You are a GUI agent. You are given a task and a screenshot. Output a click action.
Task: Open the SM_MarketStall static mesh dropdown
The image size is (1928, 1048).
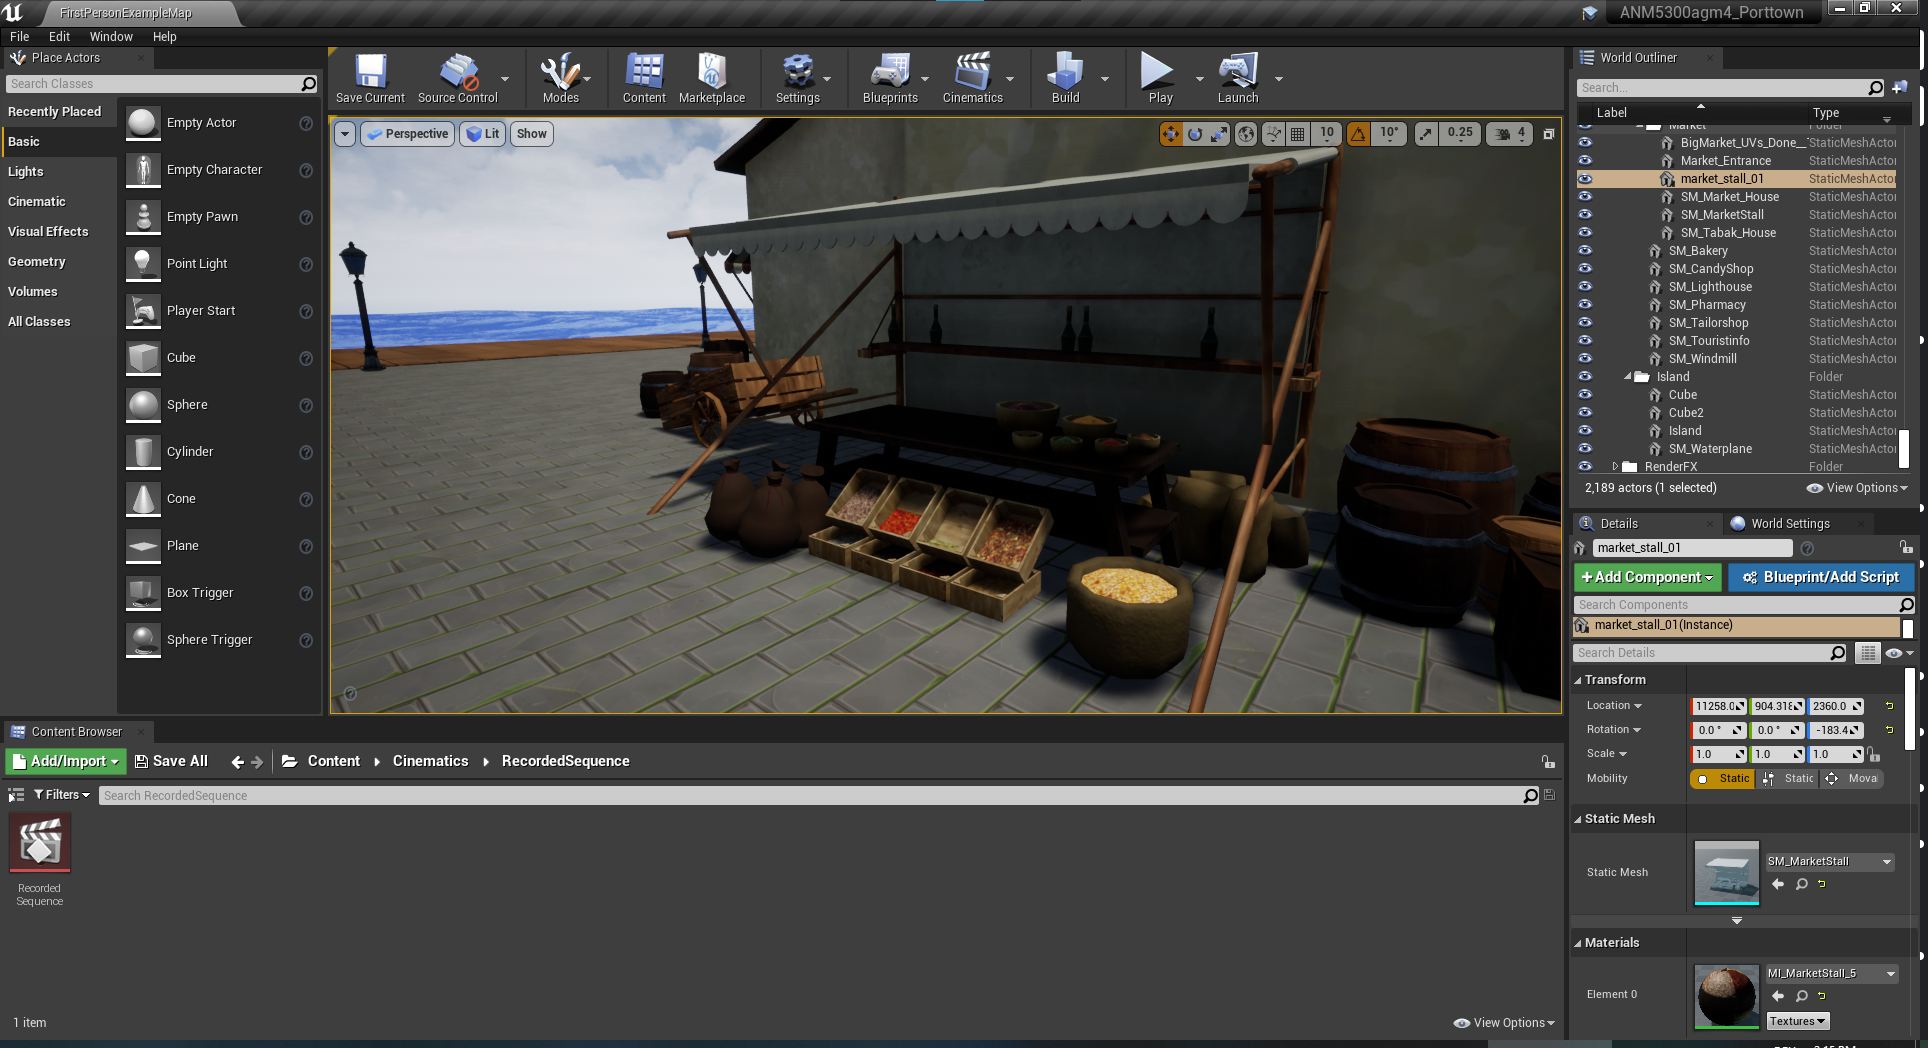[1830, 862]
